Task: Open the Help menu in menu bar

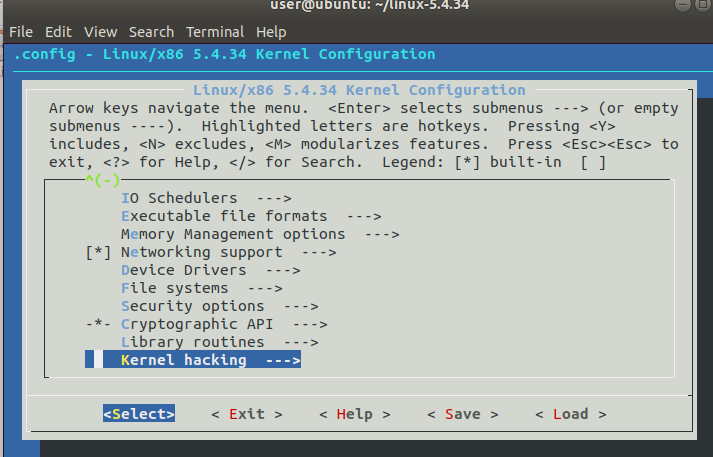Action: click(x=271, y=32)
